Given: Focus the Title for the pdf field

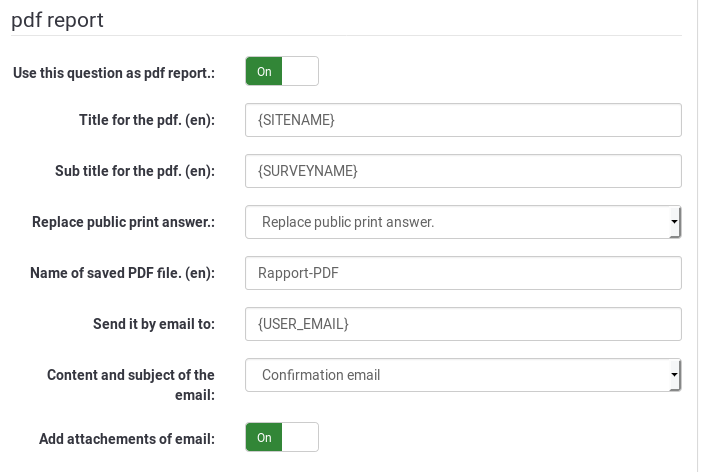Looking at the screenshot, I should (463, 120).
